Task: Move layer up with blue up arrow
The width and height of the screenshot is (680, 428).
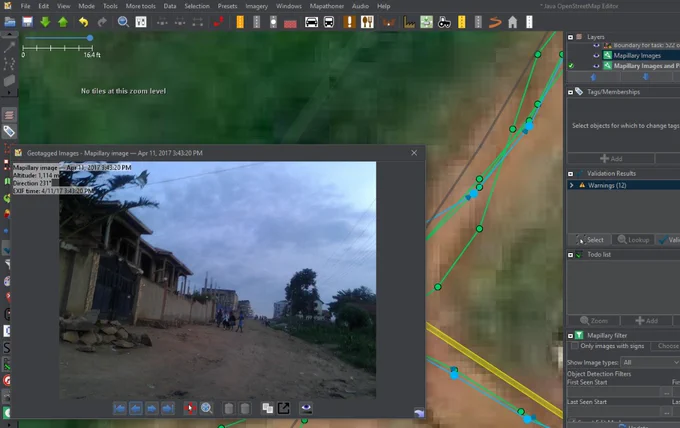Action: point(593,77)
